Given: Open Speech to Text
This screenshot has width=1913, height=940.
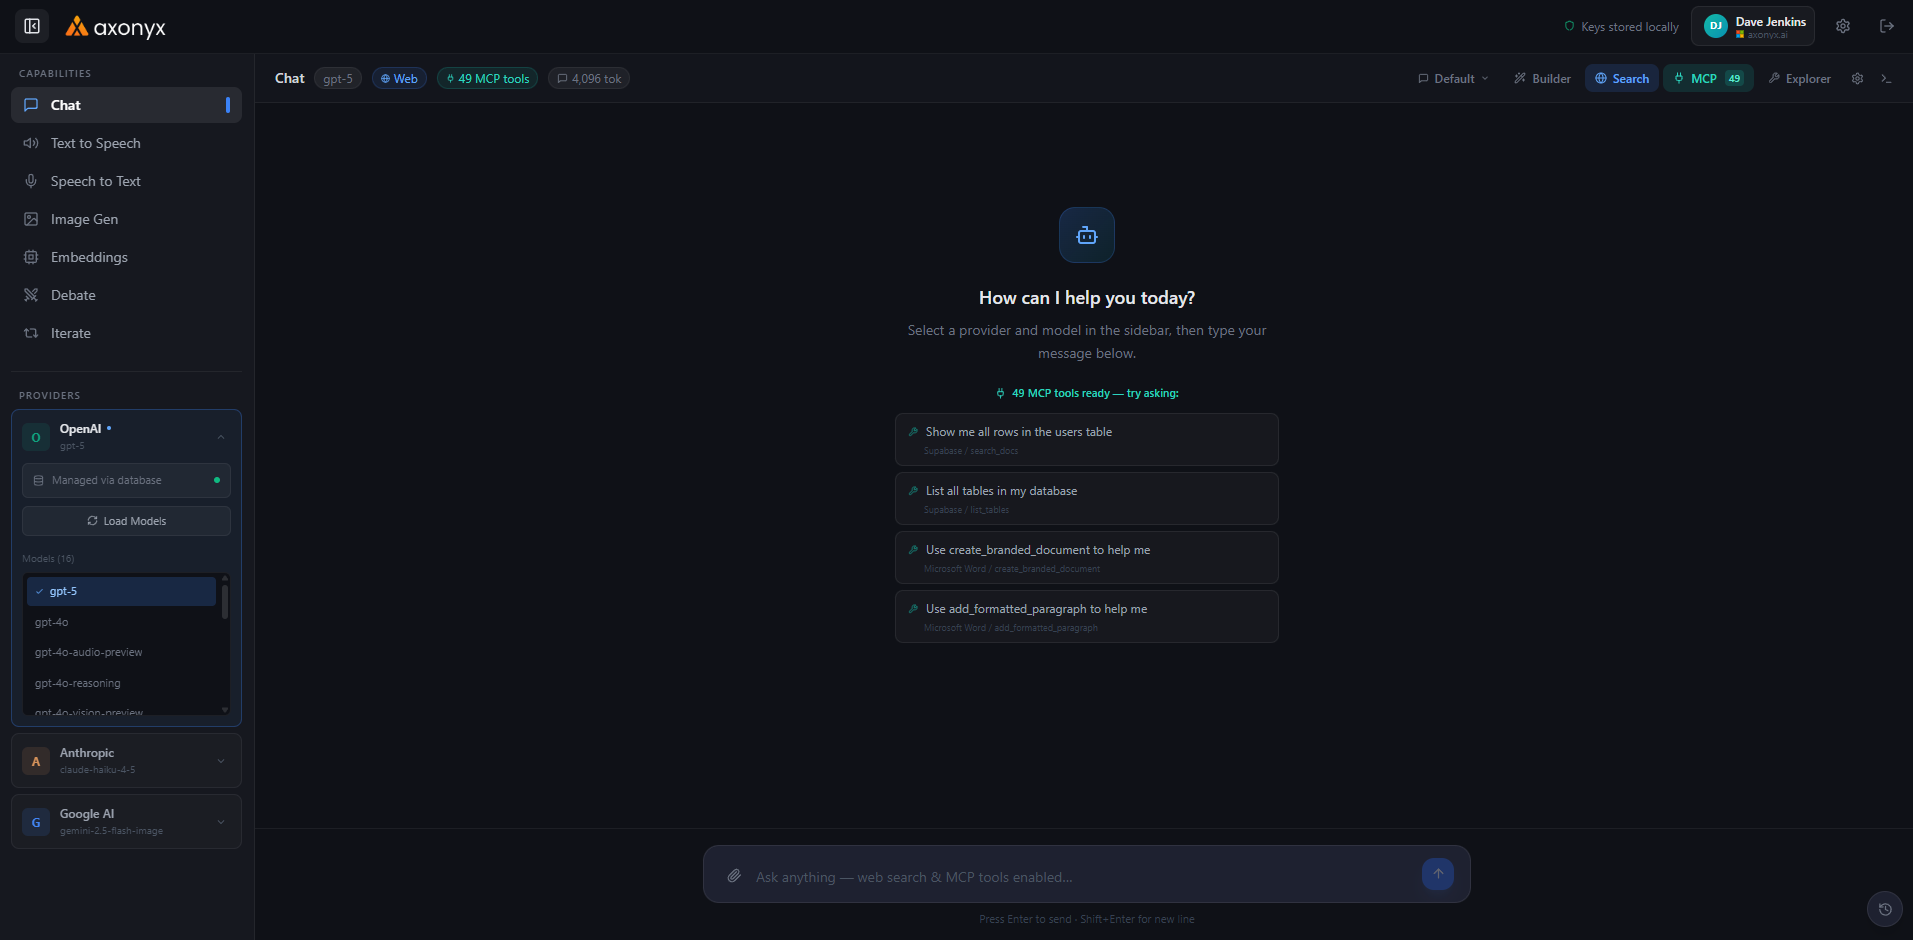Looking at the screenshot, I should click(126, 181).
